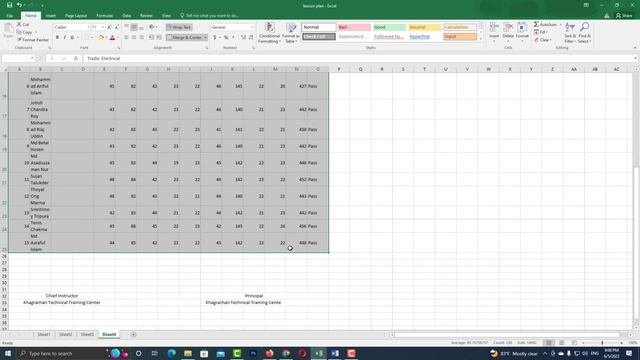This screenshot has height=360, width=640.
Task: Paste clipboard contents
Action: coord(8,31)
